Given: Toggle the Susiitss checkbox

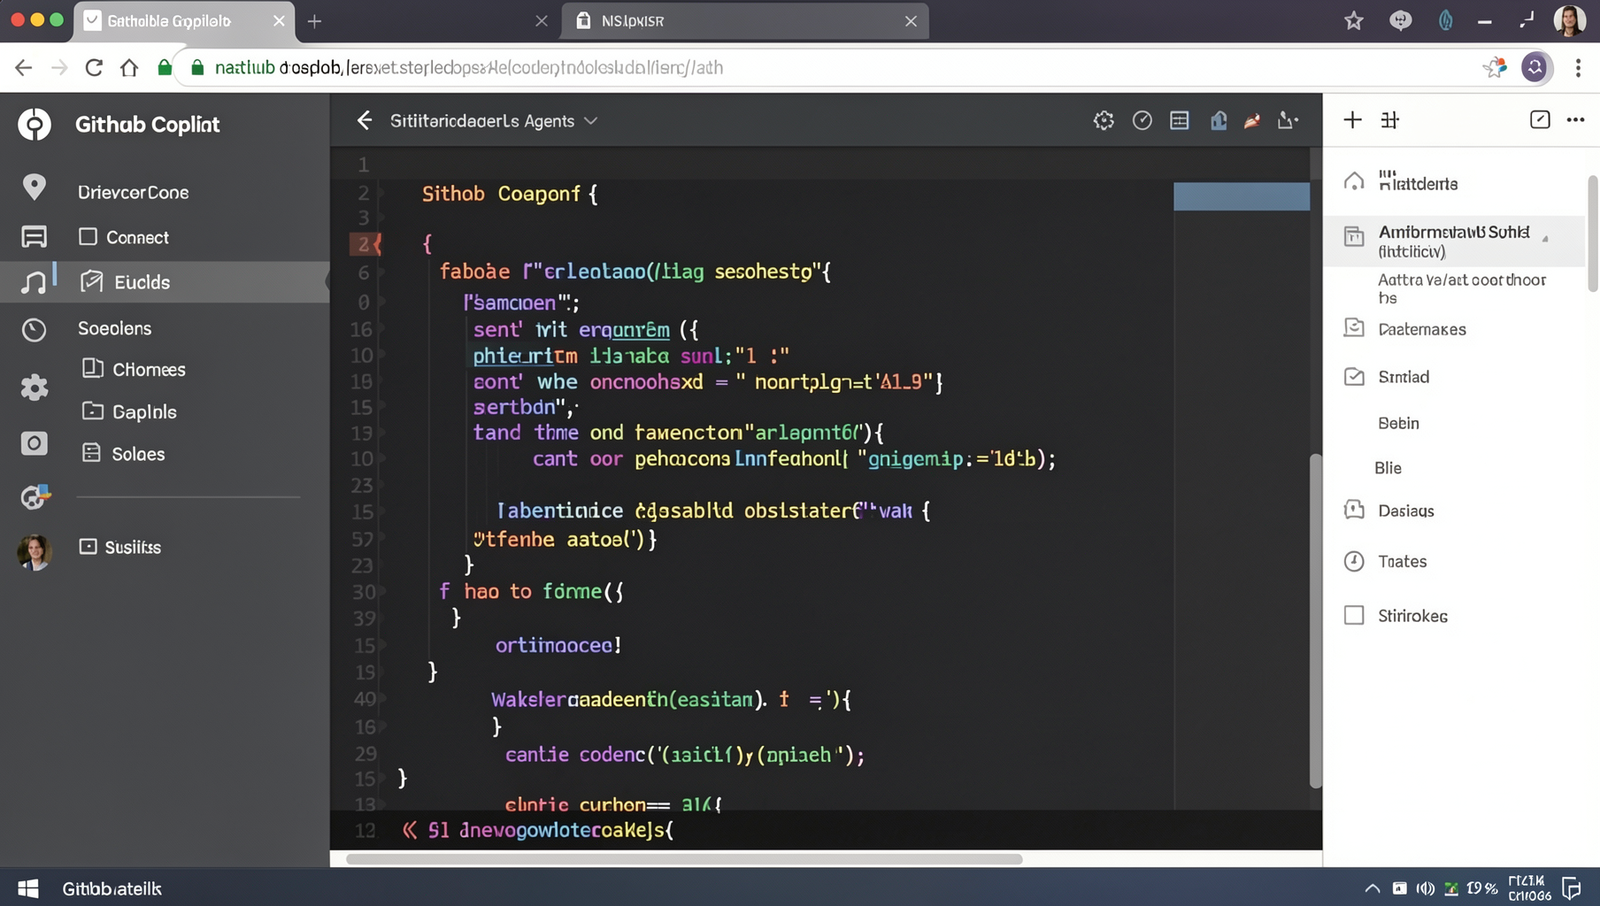Looking at the screenshot, I should click(x=88, y=546).
